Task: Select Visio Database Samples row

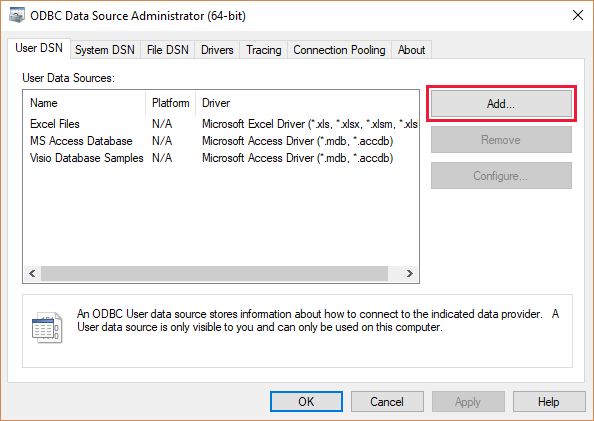Action: (221, 158)
